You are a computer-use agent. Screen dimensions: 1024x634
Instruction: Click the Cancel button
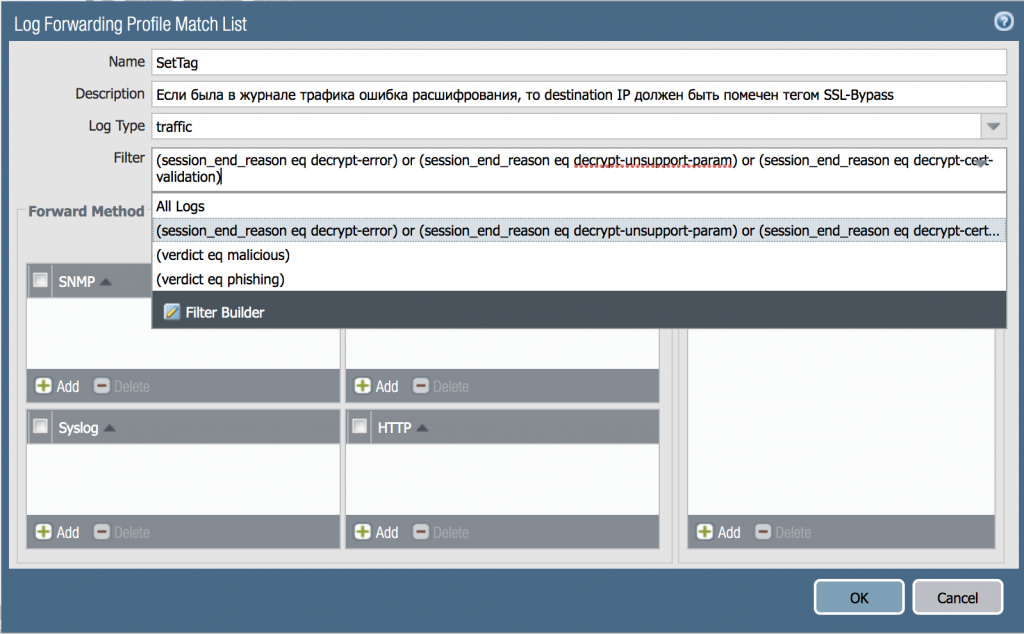(x=957, y=597)
